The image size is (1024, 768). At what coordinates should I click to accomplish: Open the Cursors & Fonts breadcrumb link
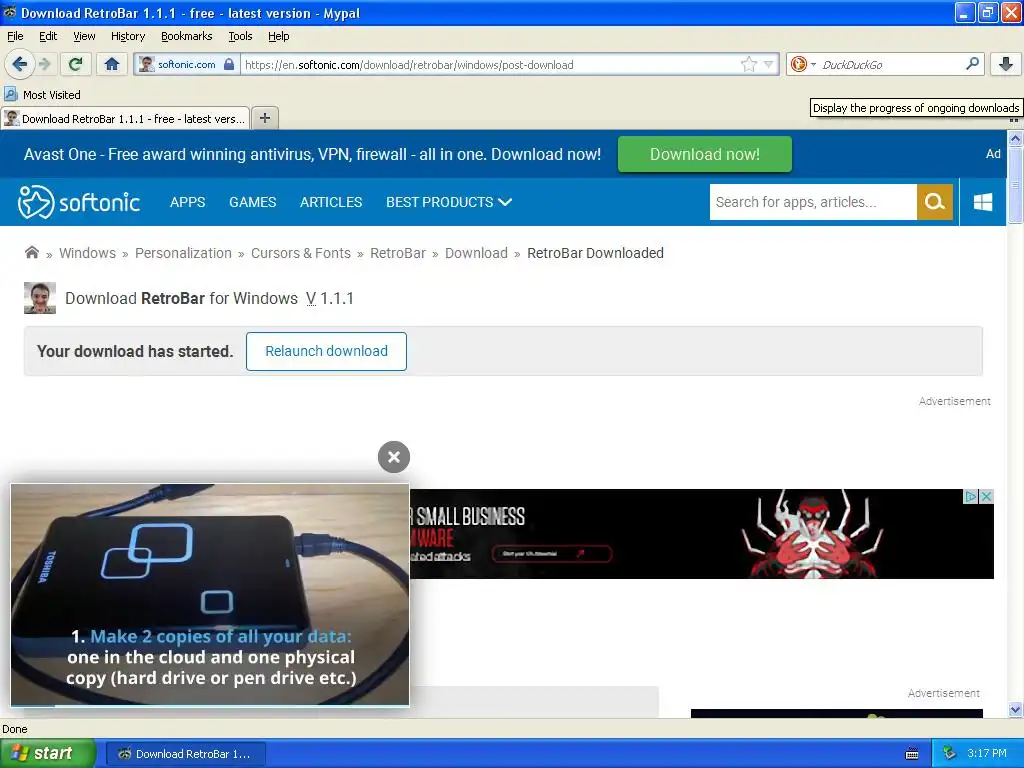pyautogui.click(x=301, y=253)
